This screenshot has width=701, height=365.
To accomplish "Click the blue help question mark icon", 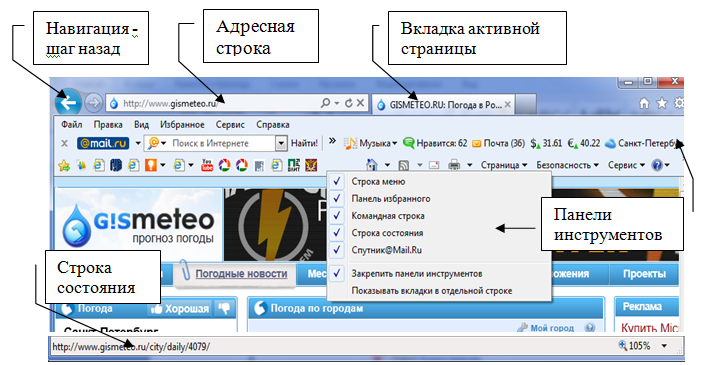I will (657, 165).
